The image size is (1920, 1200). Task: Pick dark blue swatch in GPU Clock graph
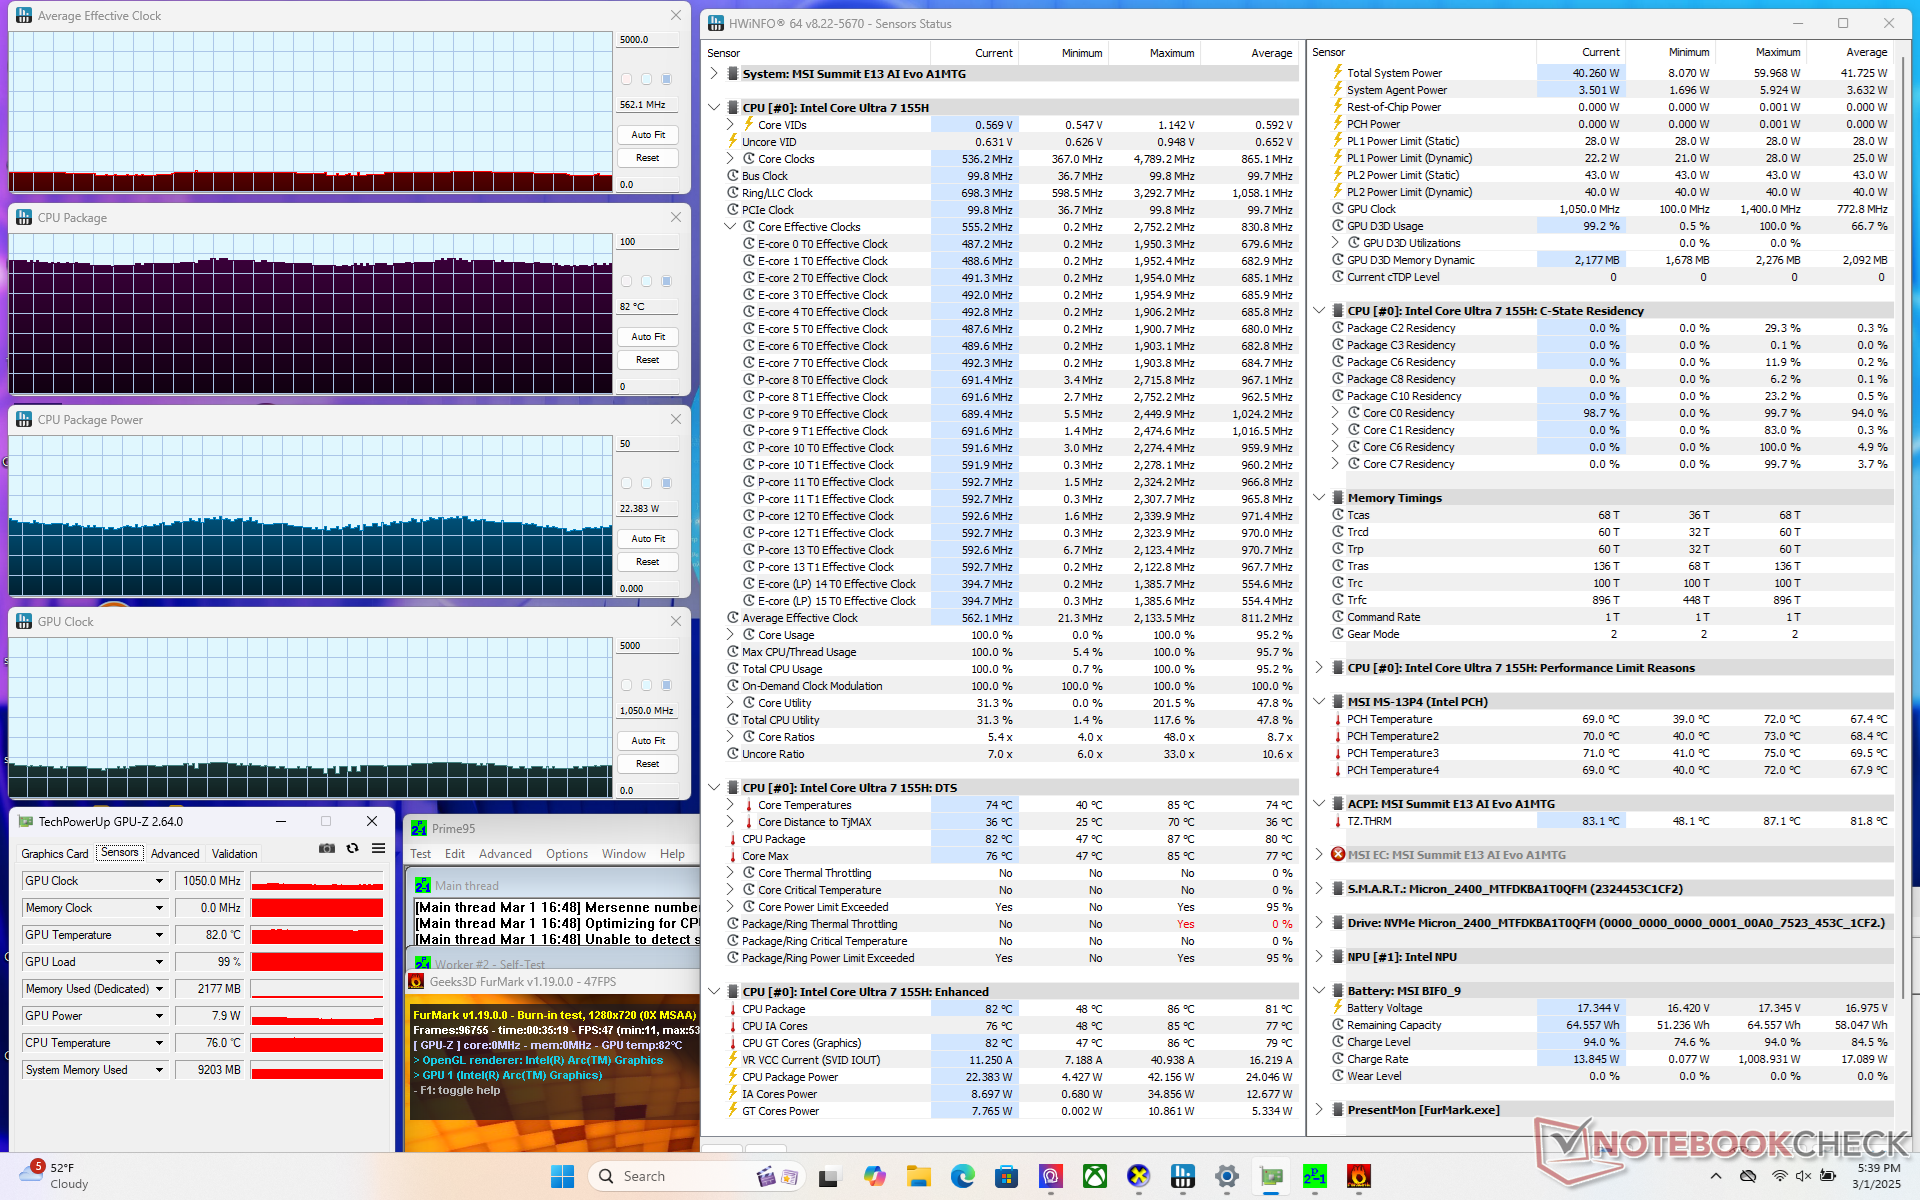coord(667,685)
